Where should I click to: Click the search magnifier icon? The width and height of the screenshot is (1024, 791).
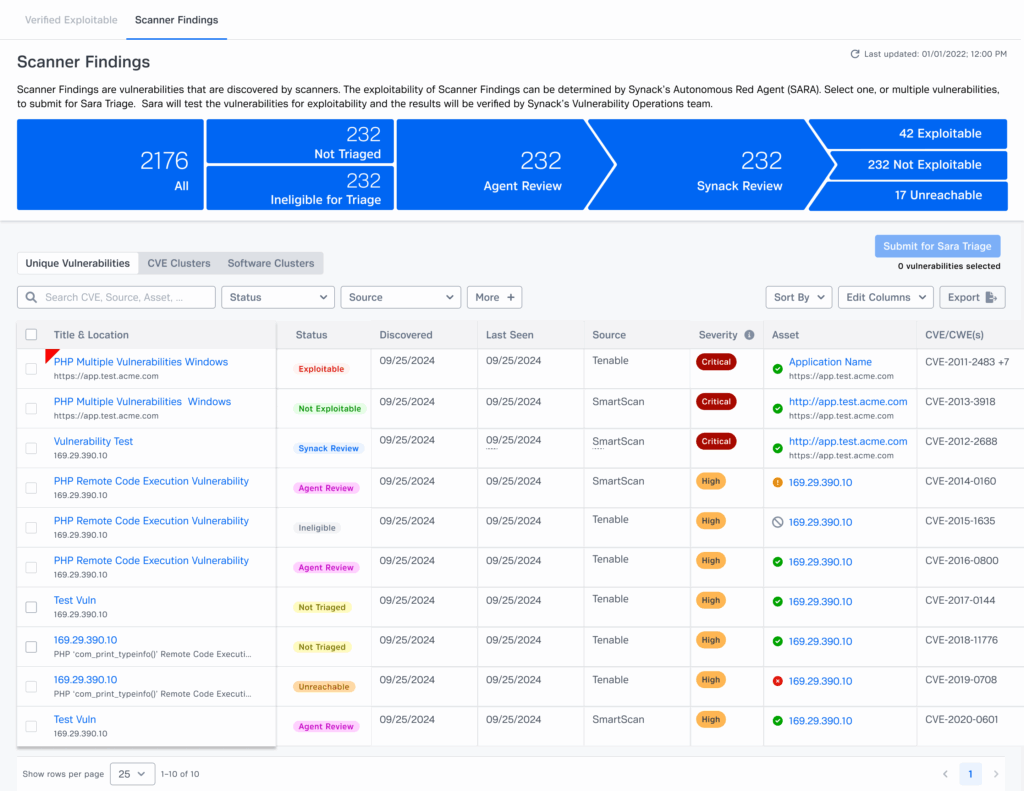32,297
